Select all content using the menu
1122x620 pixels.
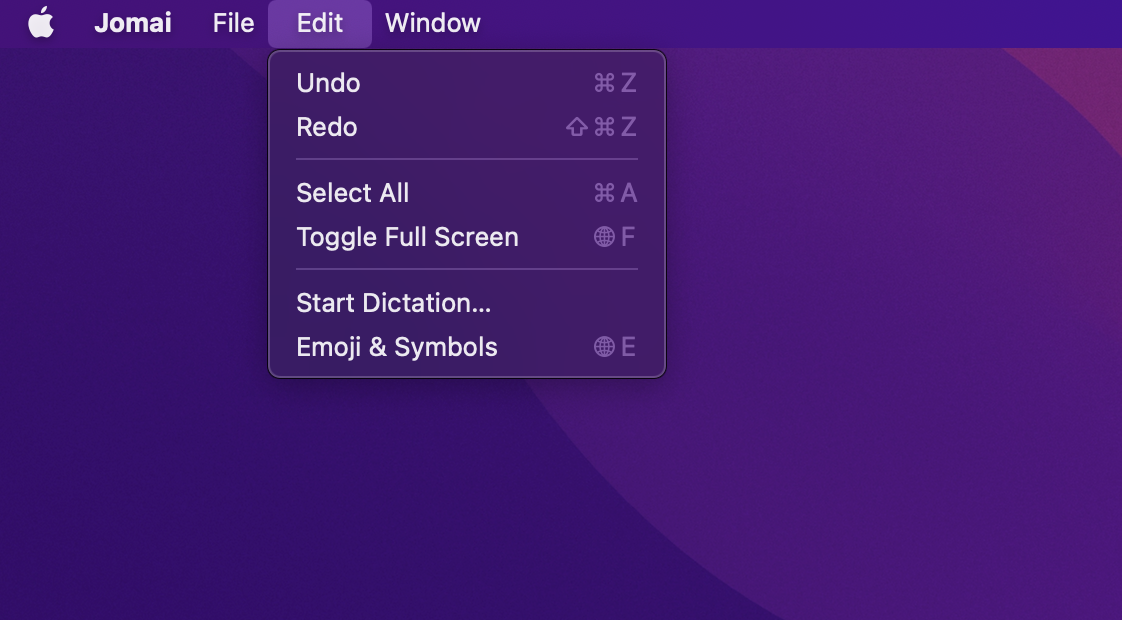point(352,193)
